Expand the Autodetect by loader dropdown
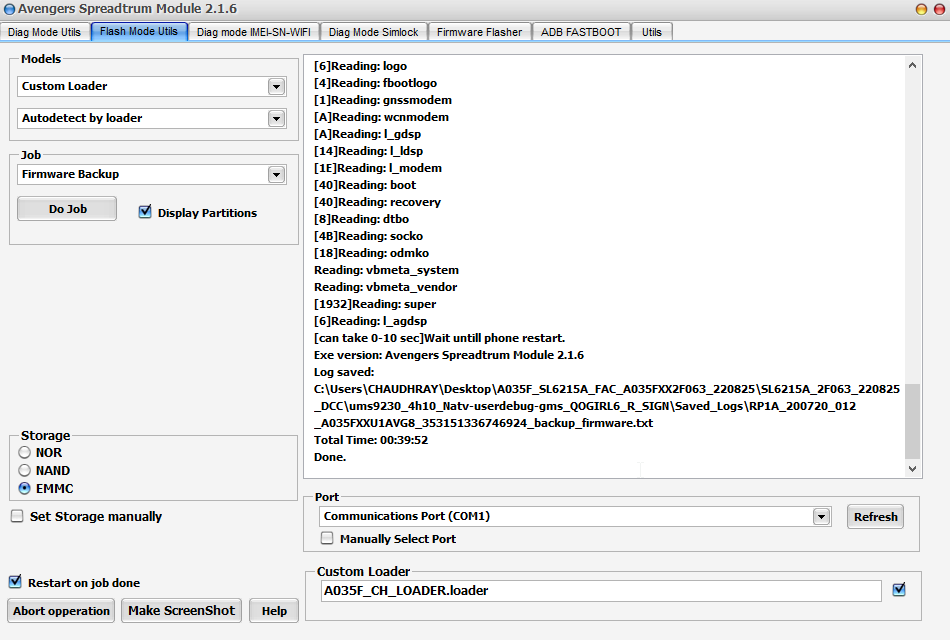Screen dimensions: 950x640 coord(276,119)
